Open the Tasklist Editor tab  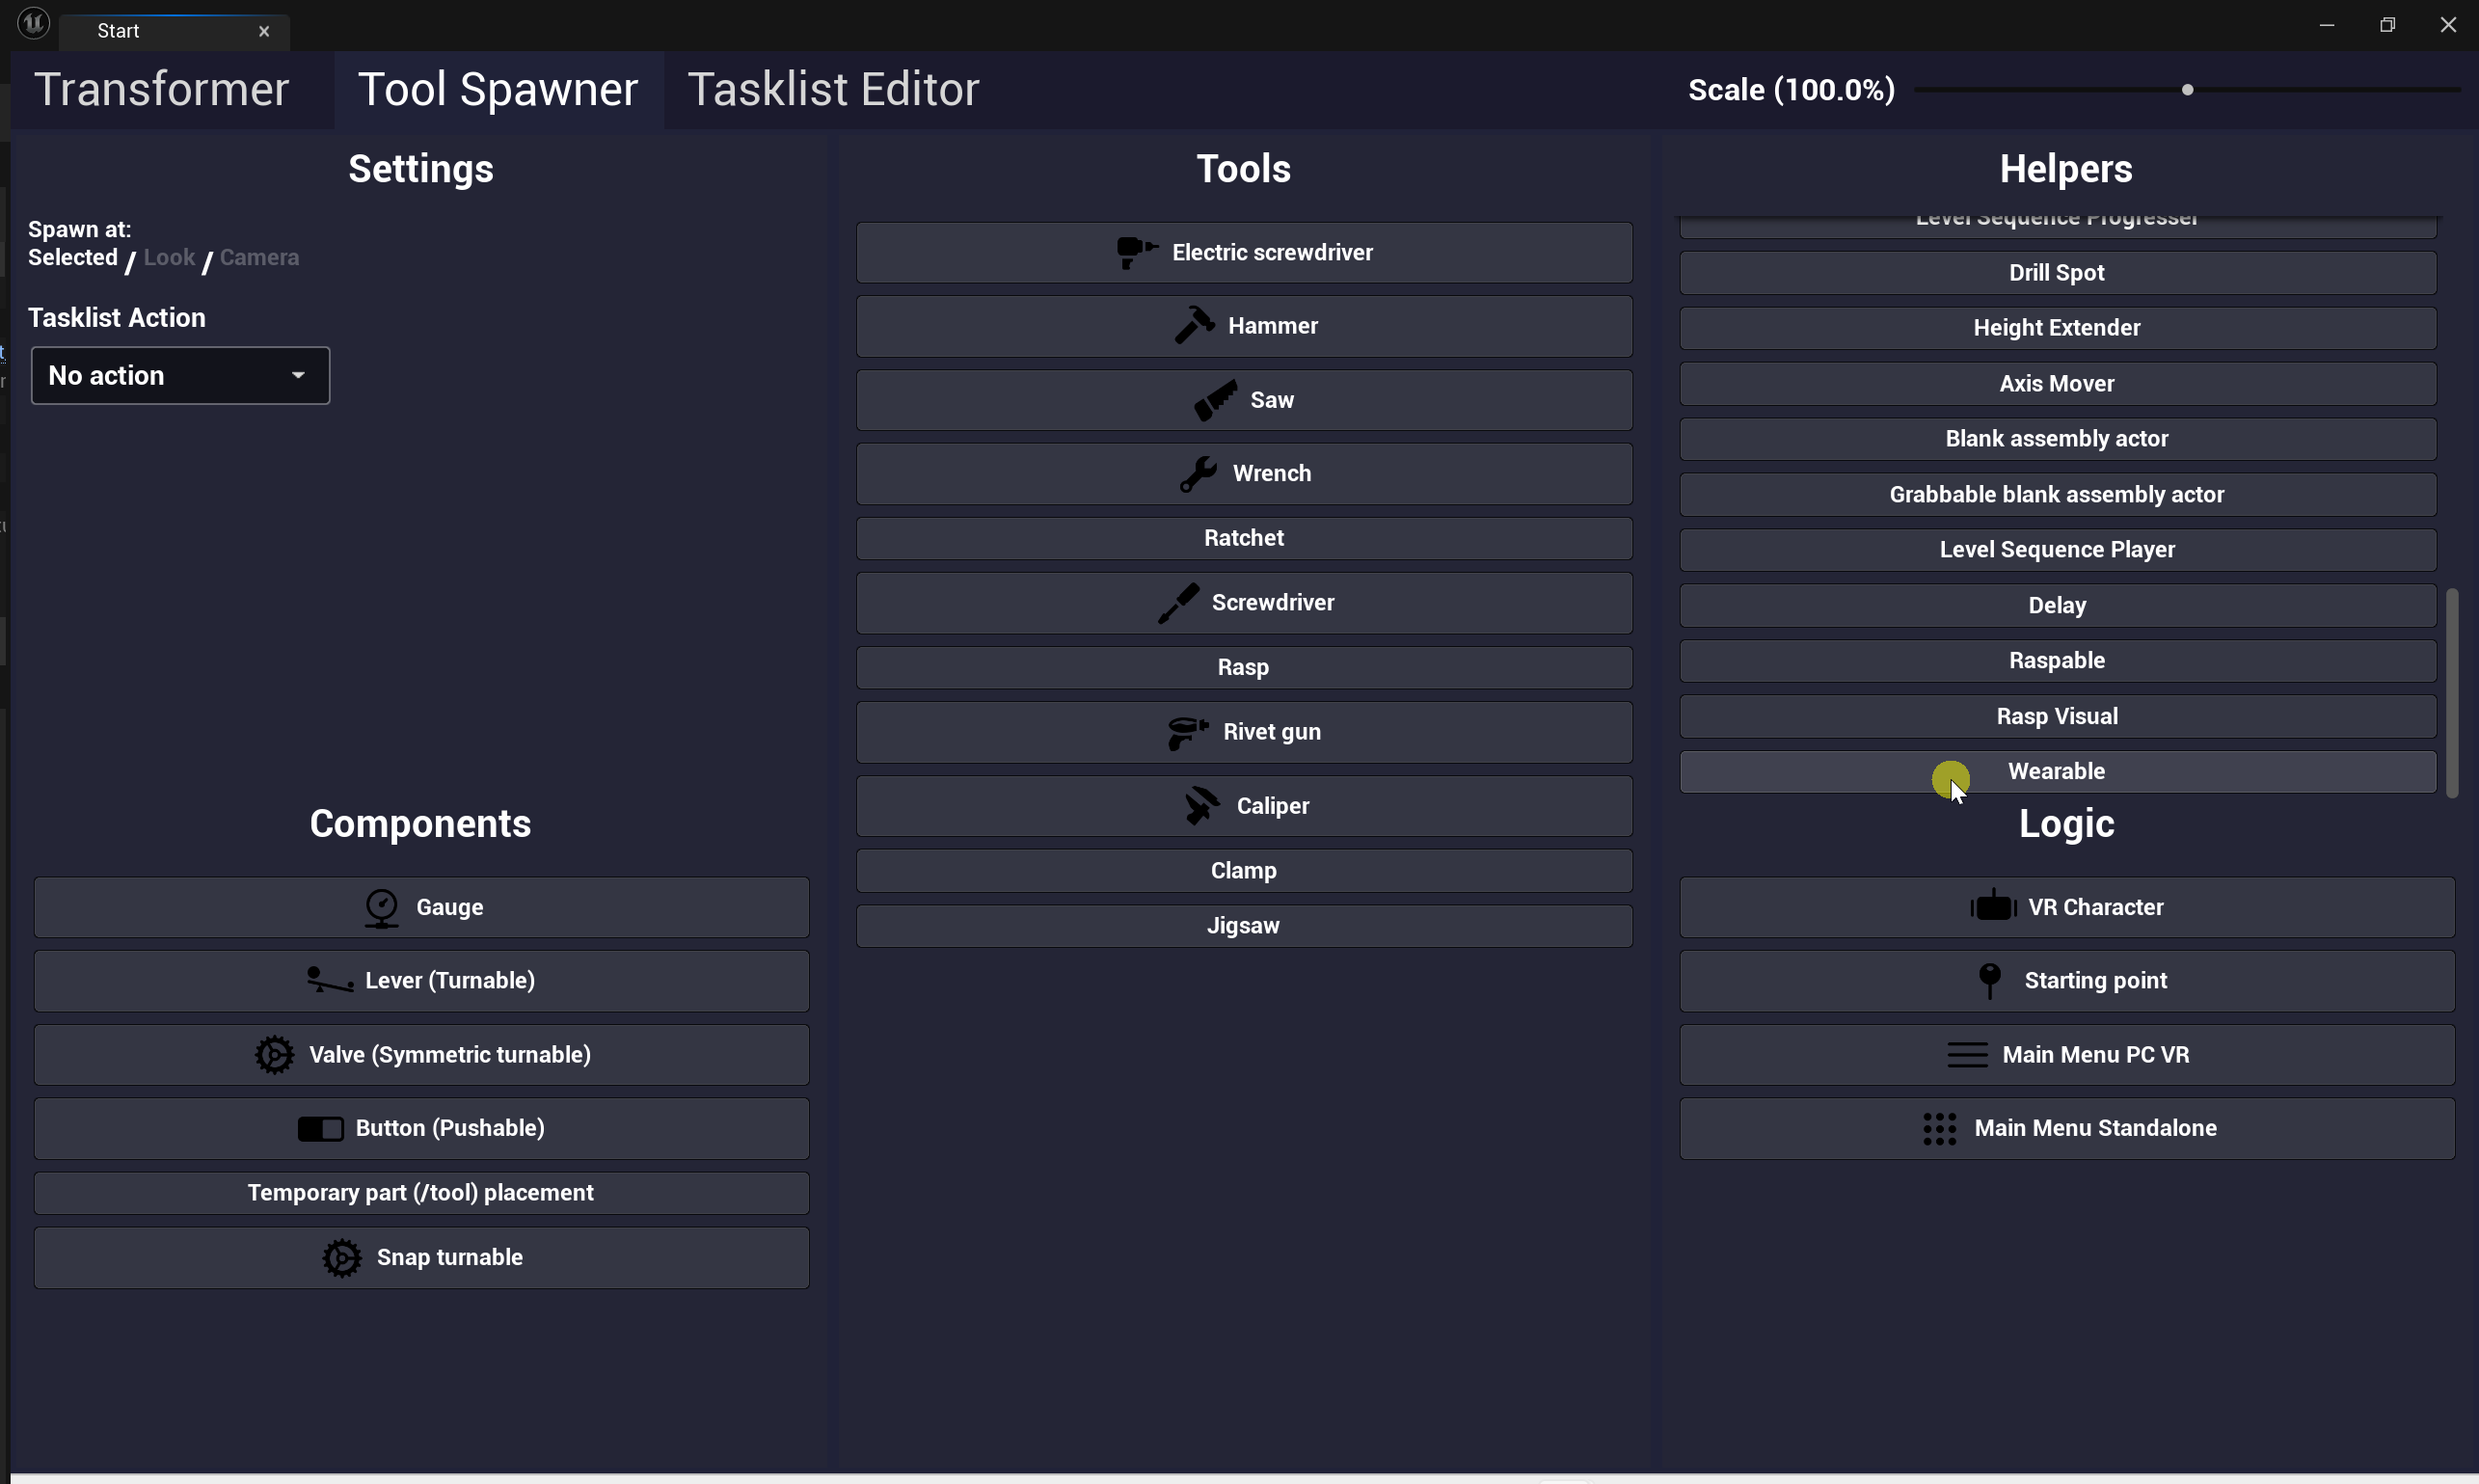(x=832, y=90)
